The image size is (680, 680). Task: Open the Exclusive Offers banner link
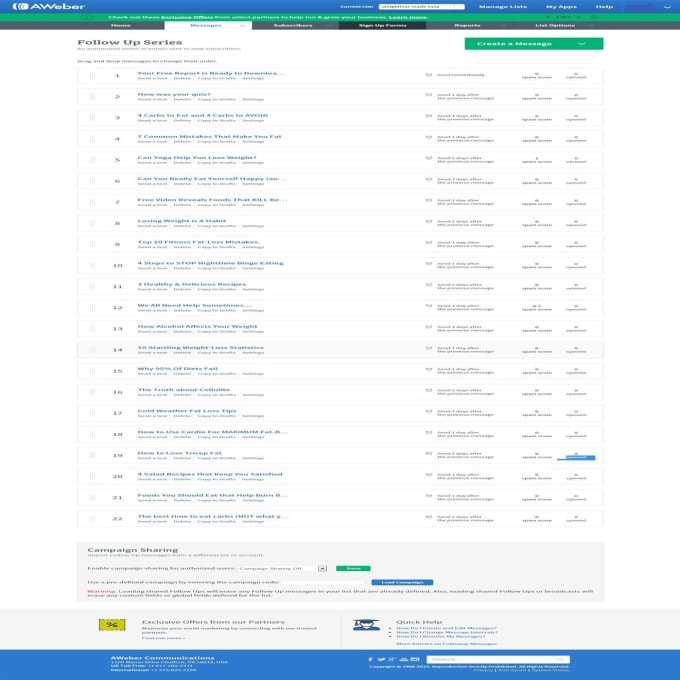[x=187, y=17]
